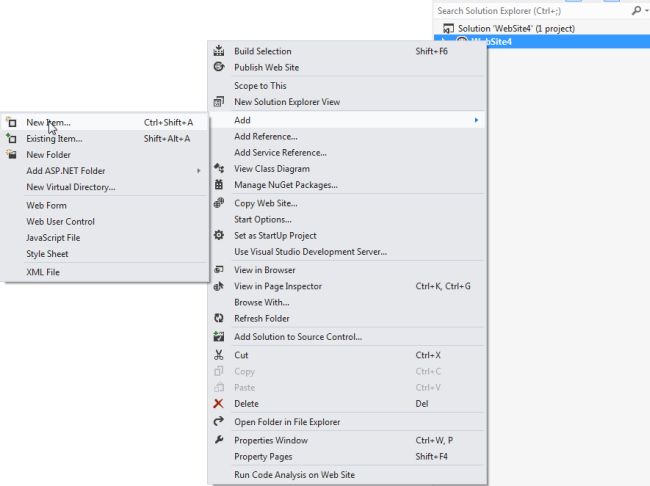The height and width of the screenshot is (486, 650).
Task: Click the Search Solution Explorer input field
Action: pos(533,11)
